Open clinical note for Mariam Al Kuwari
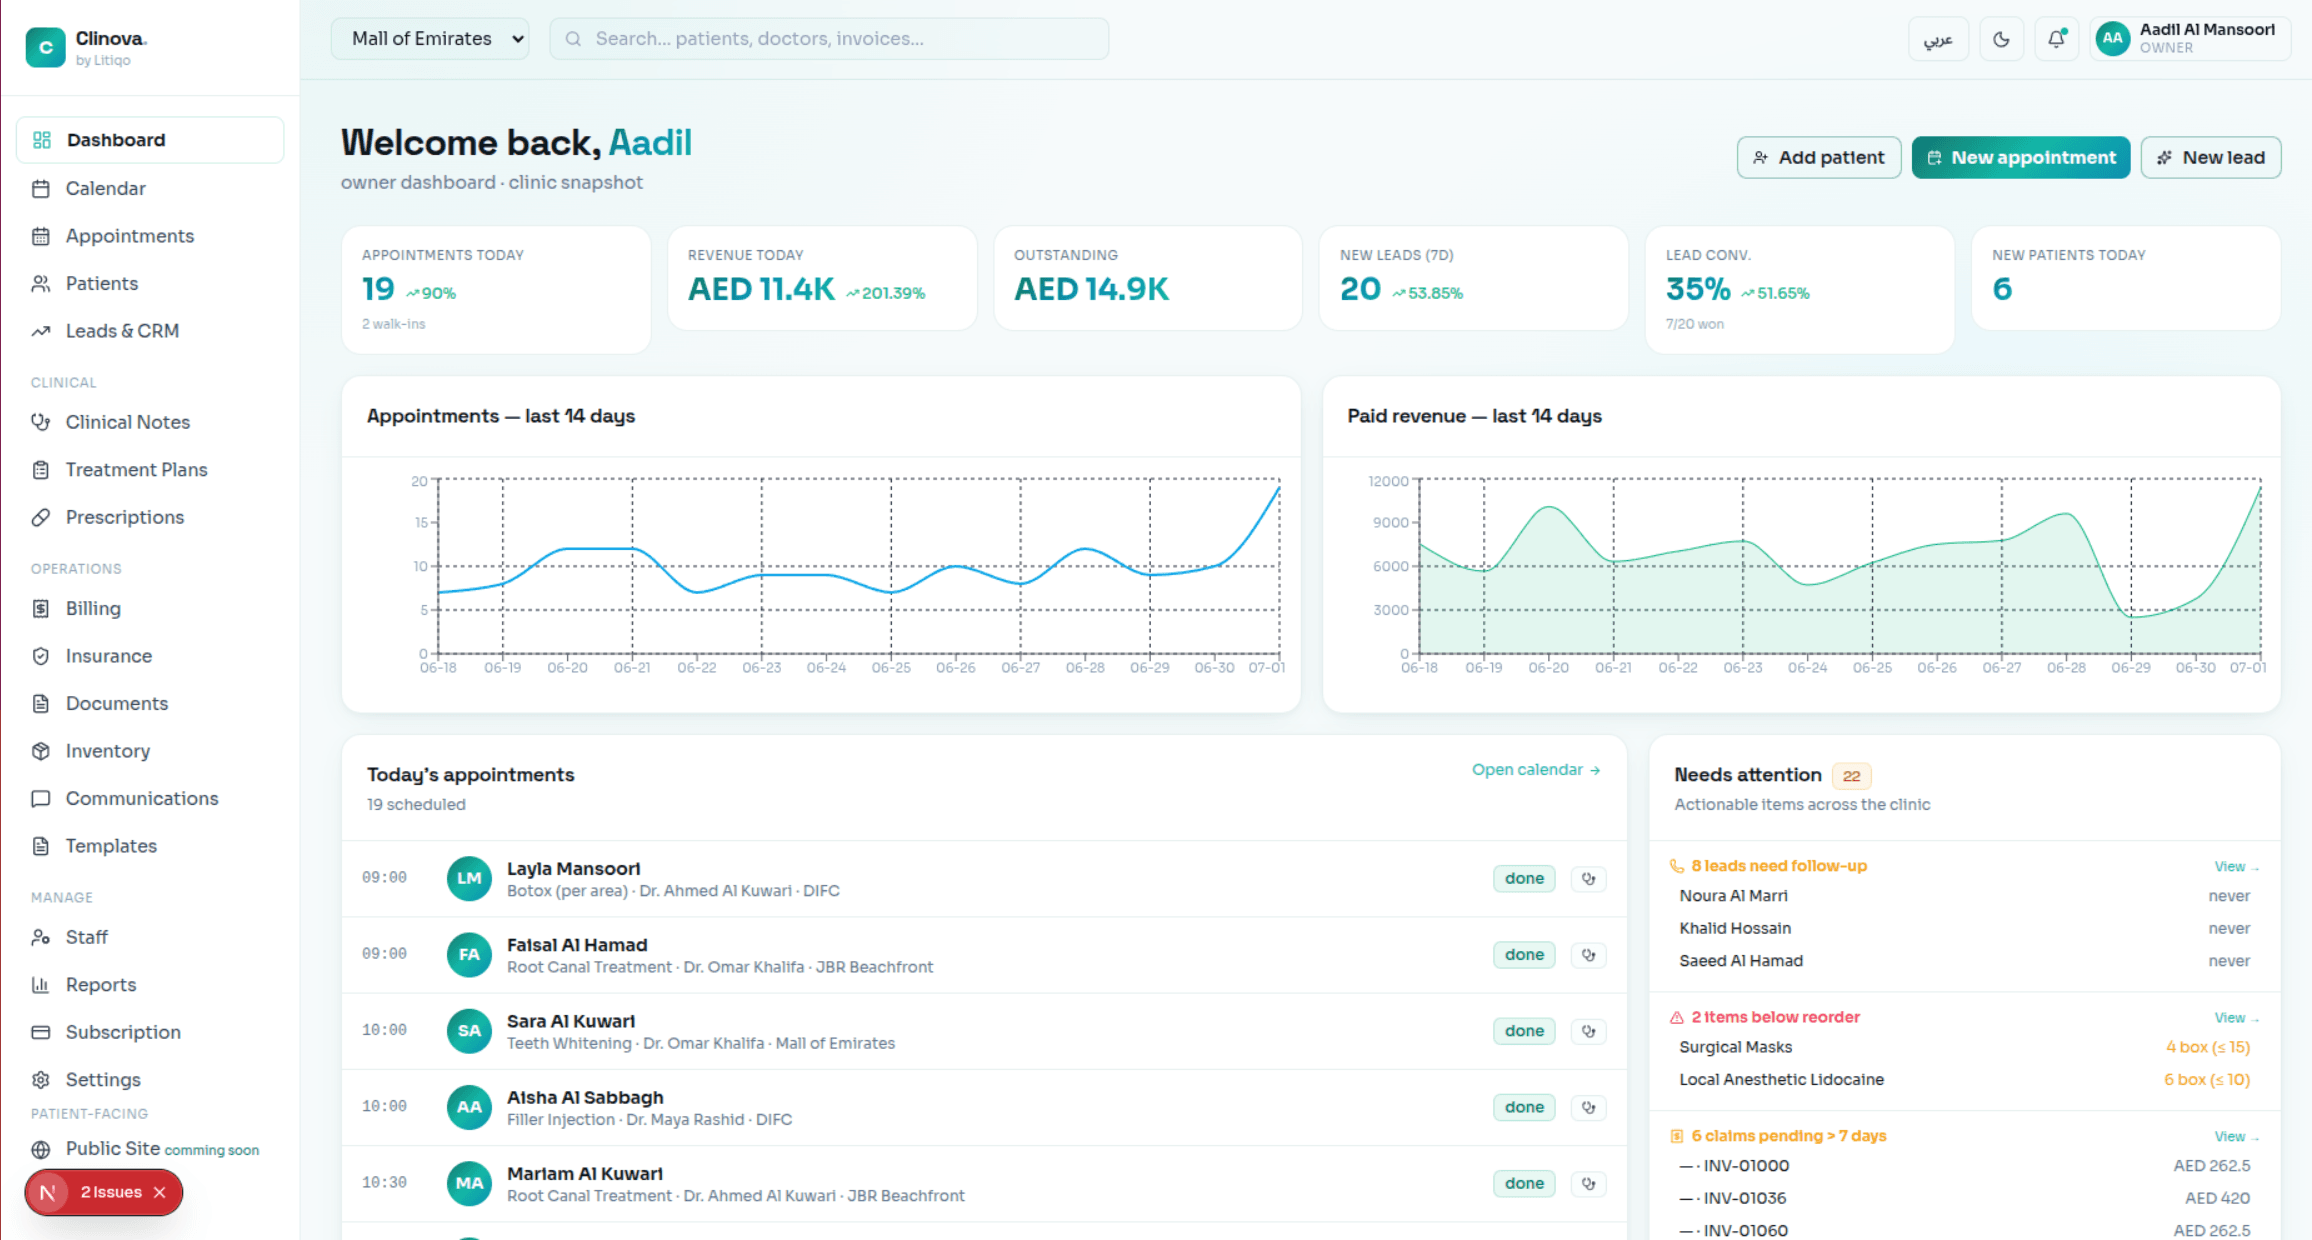 [1588, 1183]
